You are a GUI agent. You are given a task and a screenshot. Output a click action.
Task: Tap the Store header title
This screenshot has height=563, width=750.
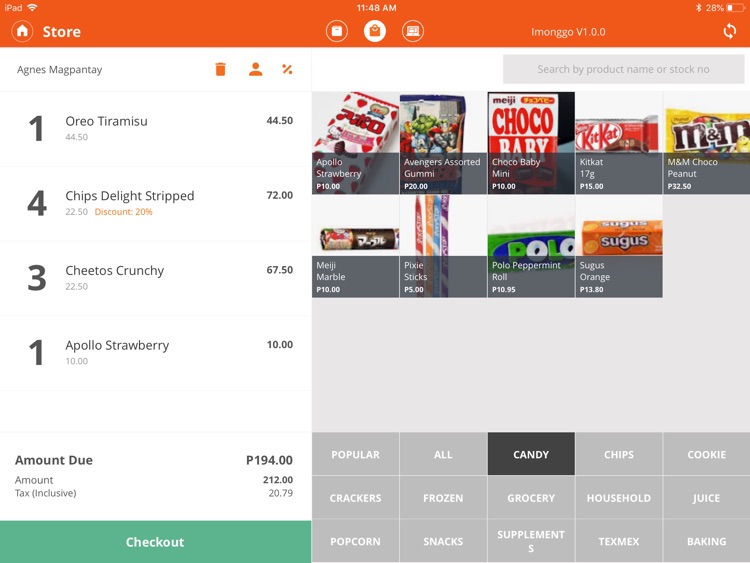(62, 32)
